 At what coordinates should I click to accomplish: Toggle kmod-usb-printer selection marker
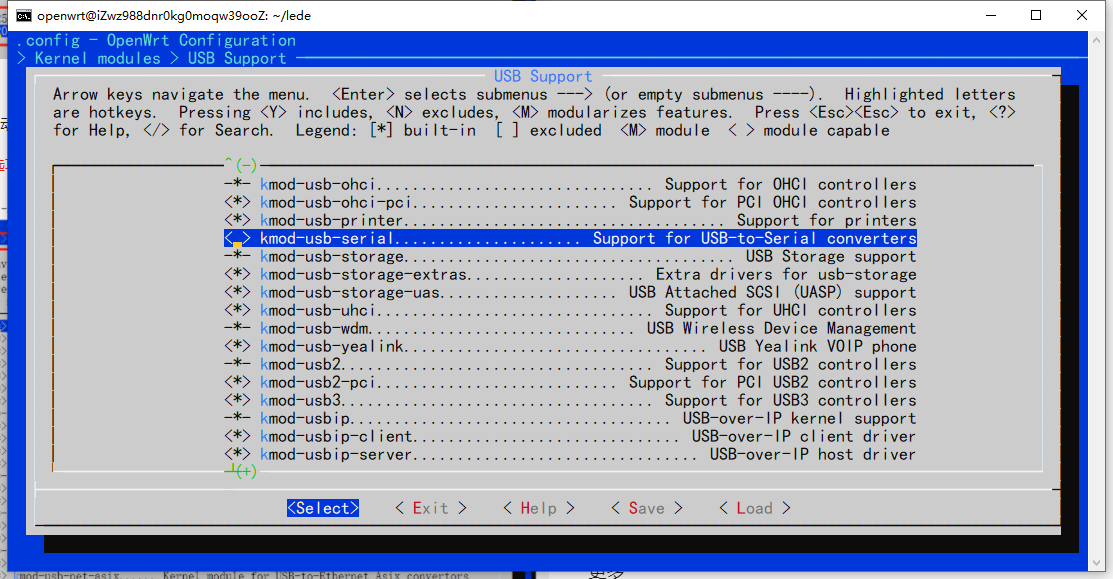pyautogui.click(x=238, y=221)
